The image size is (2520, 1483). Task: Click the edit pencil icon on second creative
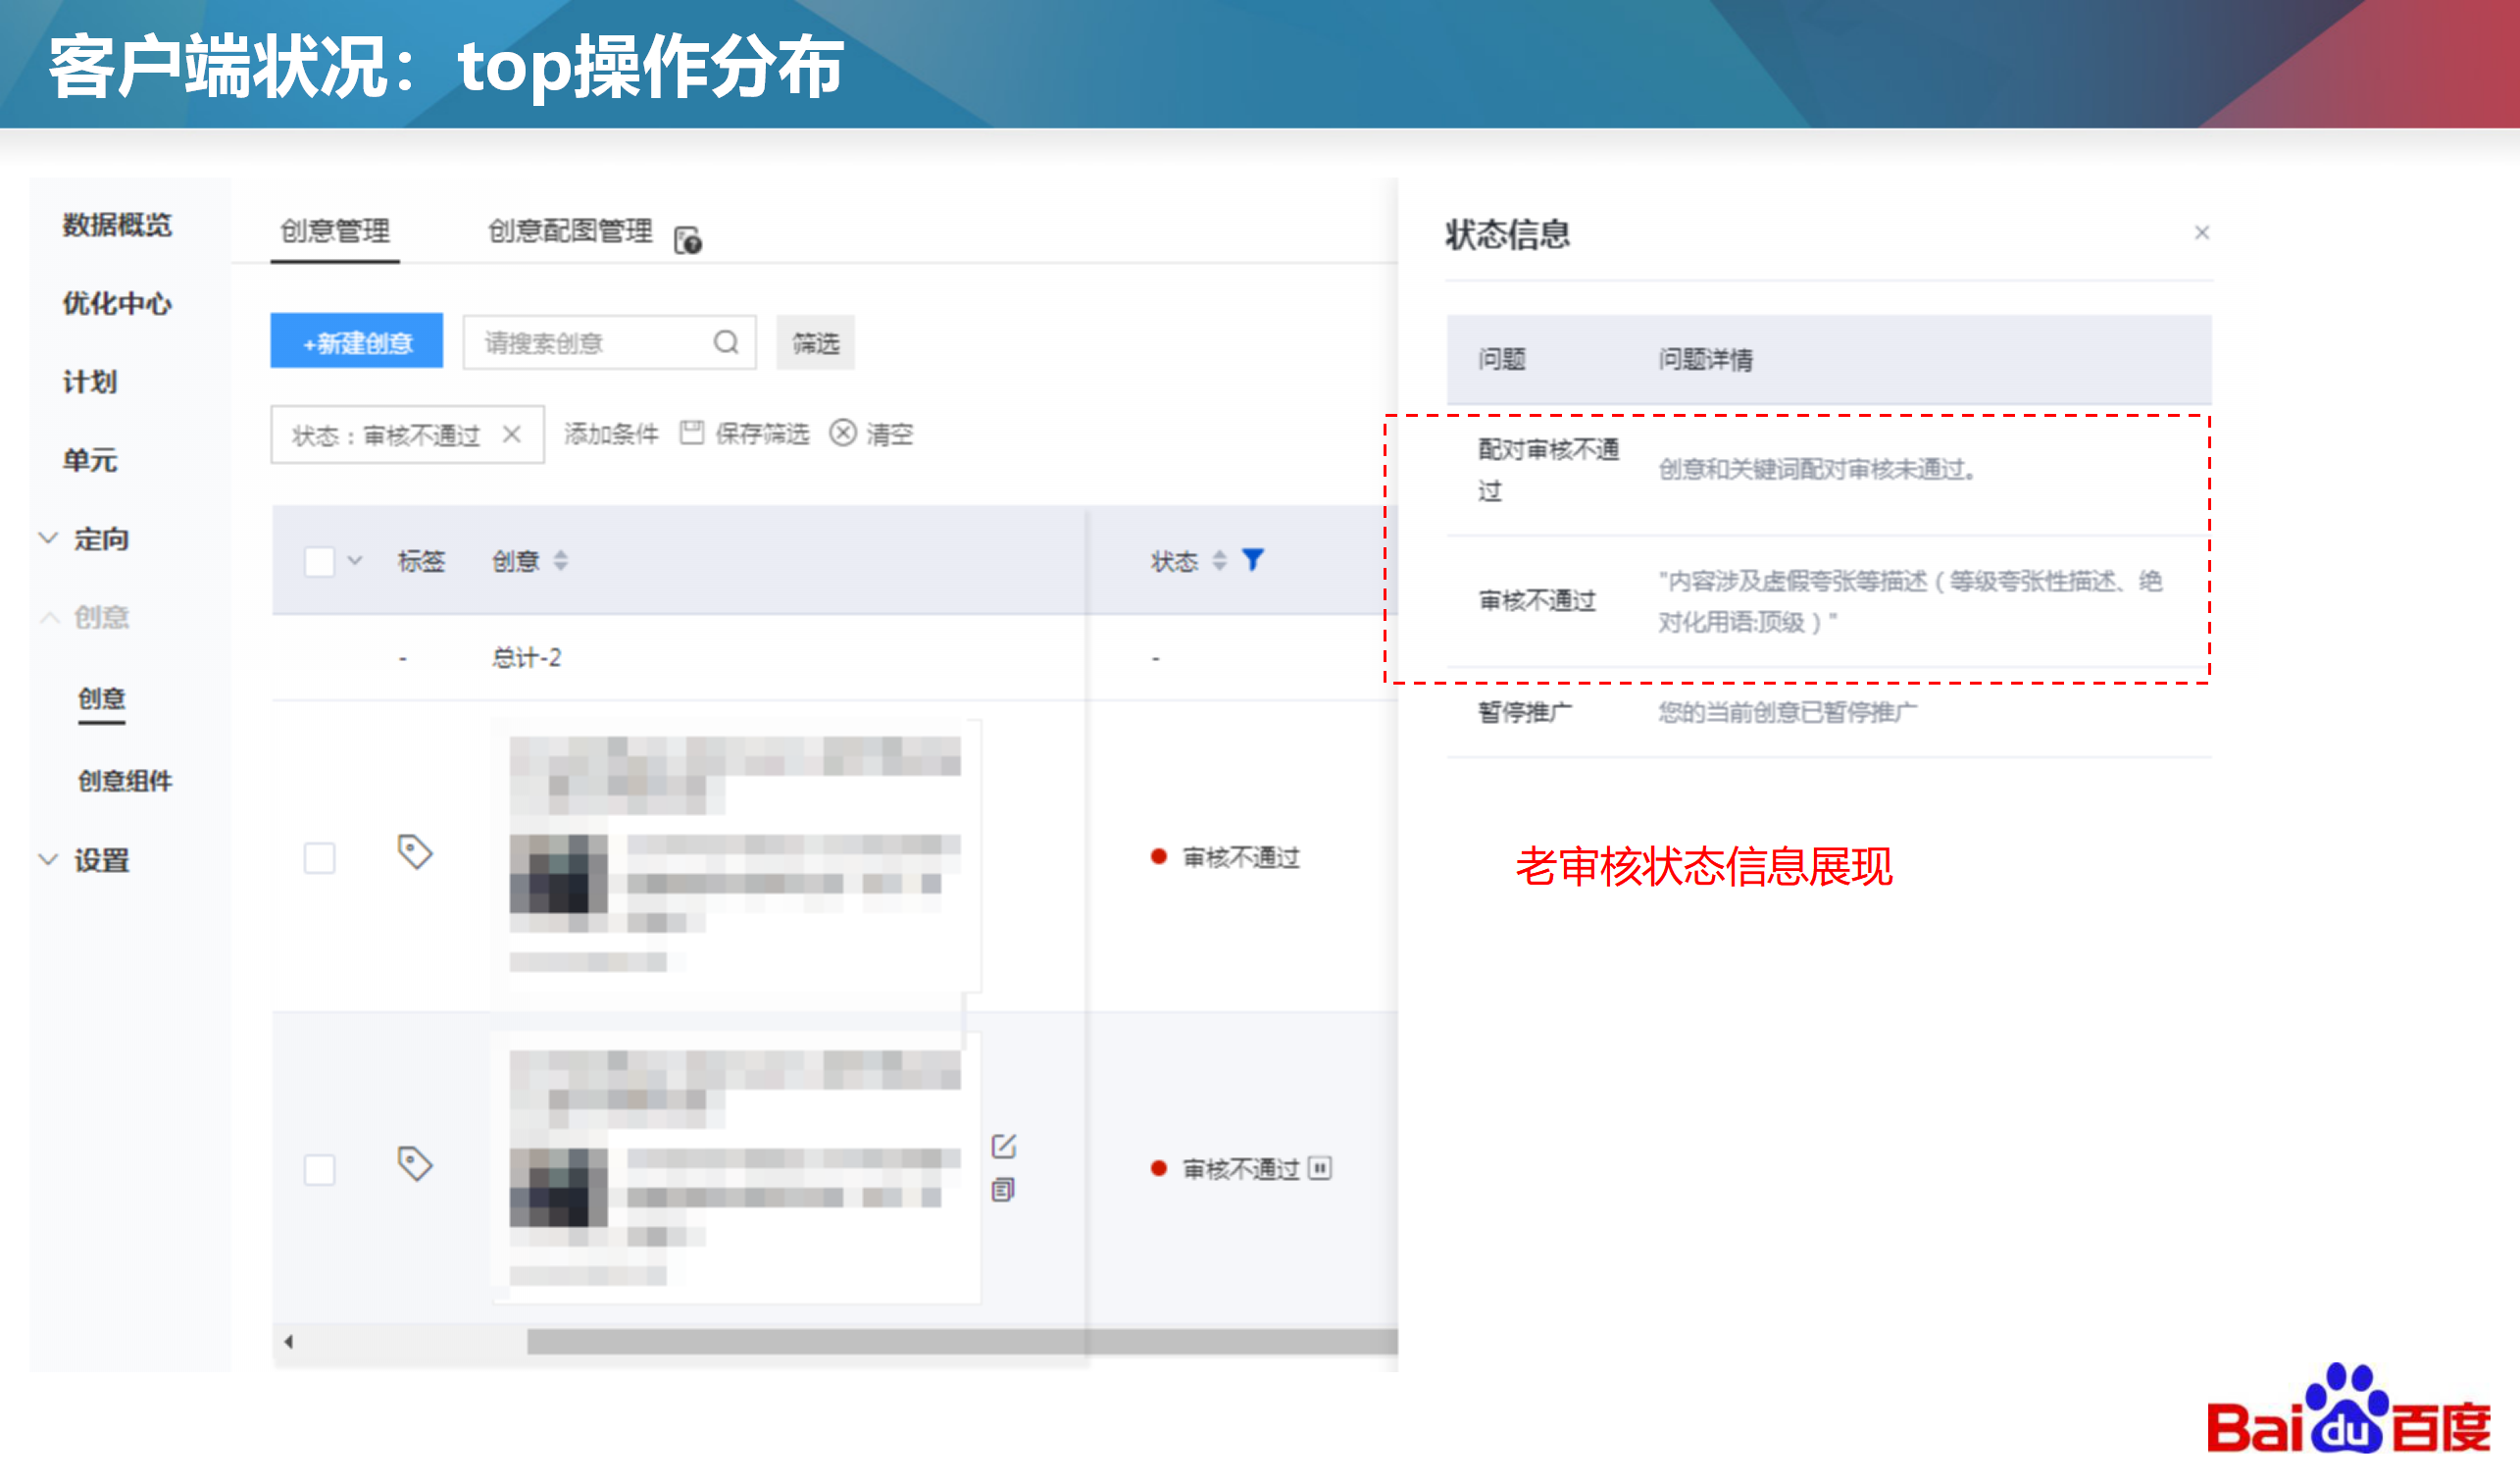point(1003,1146)
